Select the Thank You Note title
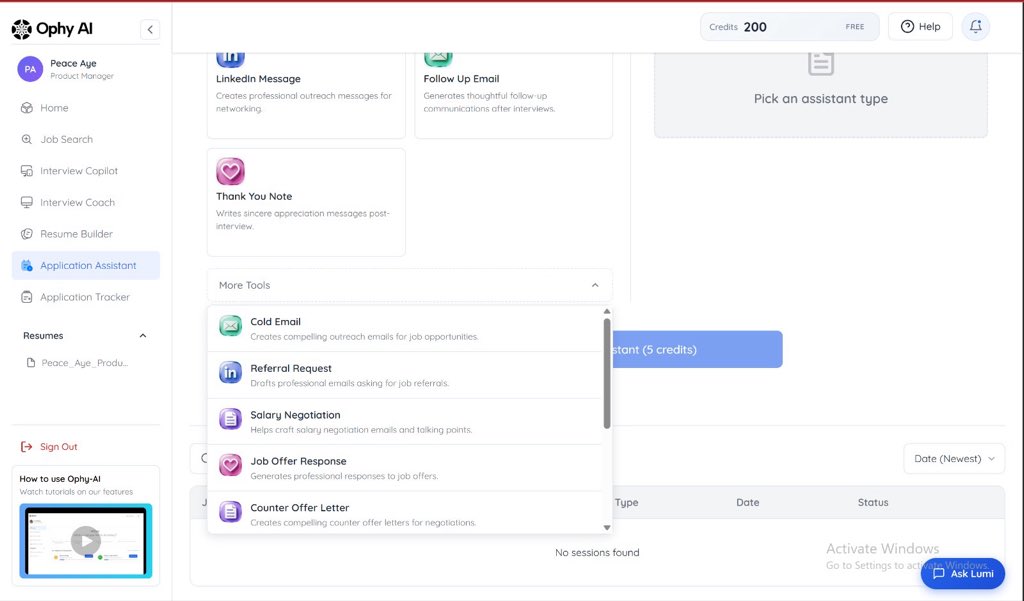Image resolution: width=1024 pixels, height=601 pixels. click(254, 196)
